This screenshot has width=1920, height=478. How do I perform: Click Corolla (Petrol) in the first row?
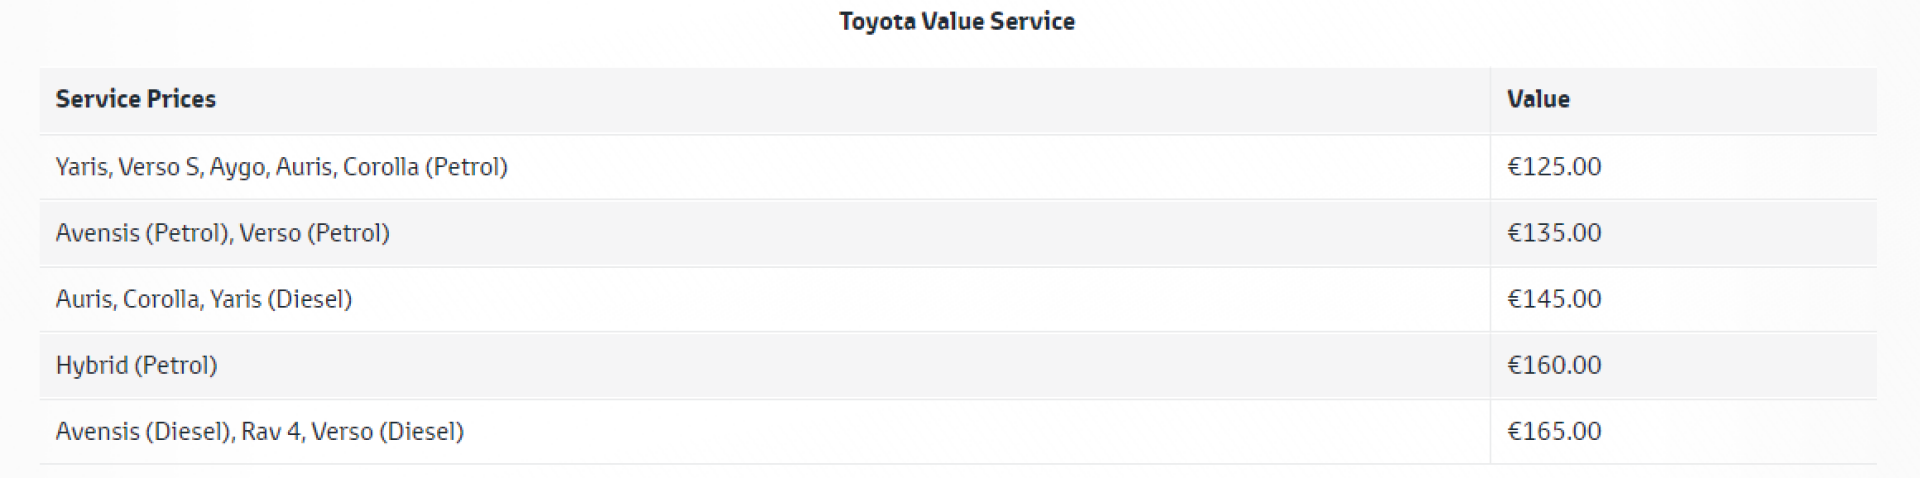(x=425, y=166)
